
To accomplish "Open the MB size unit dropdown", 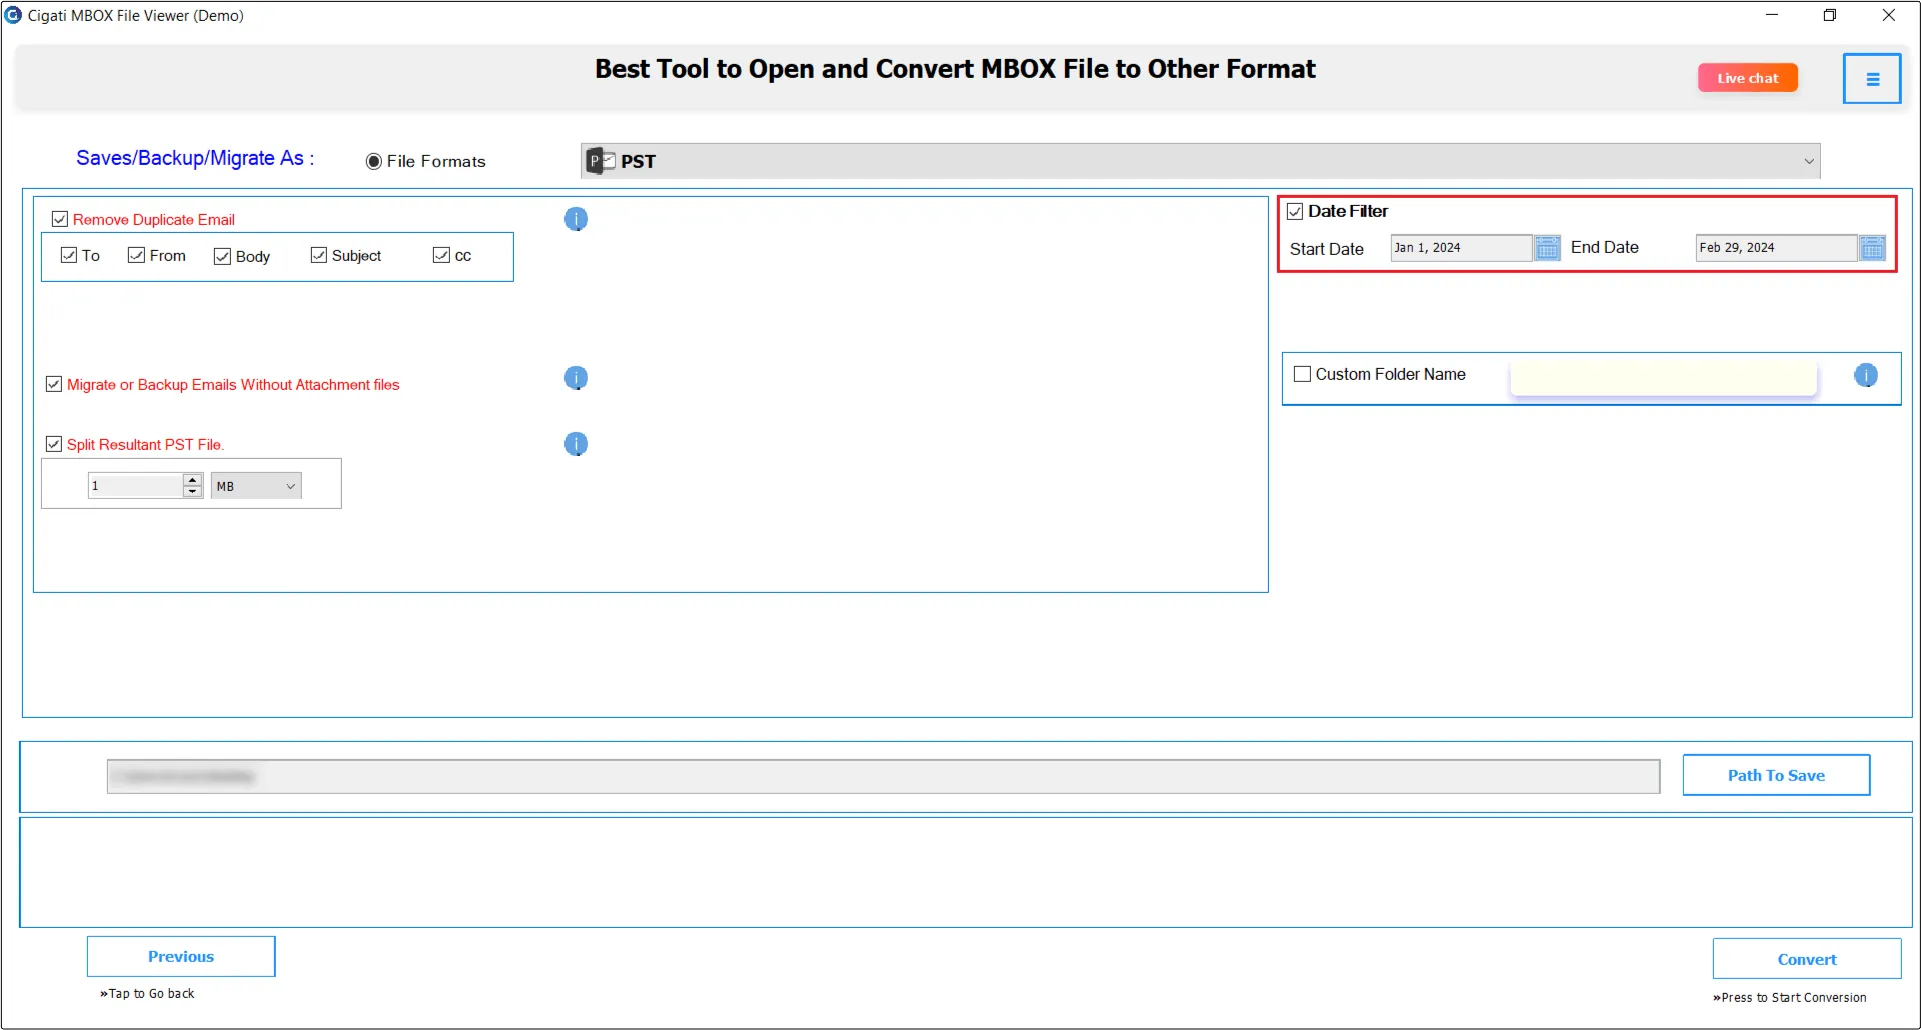I will [256, 486].
